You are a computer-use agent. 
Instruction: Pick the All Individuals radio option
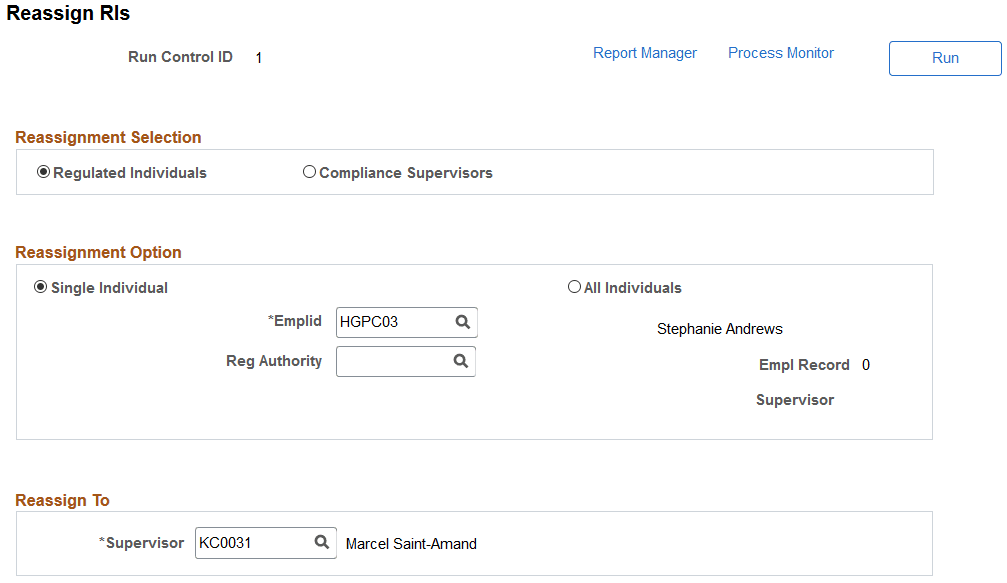(574, 287)
